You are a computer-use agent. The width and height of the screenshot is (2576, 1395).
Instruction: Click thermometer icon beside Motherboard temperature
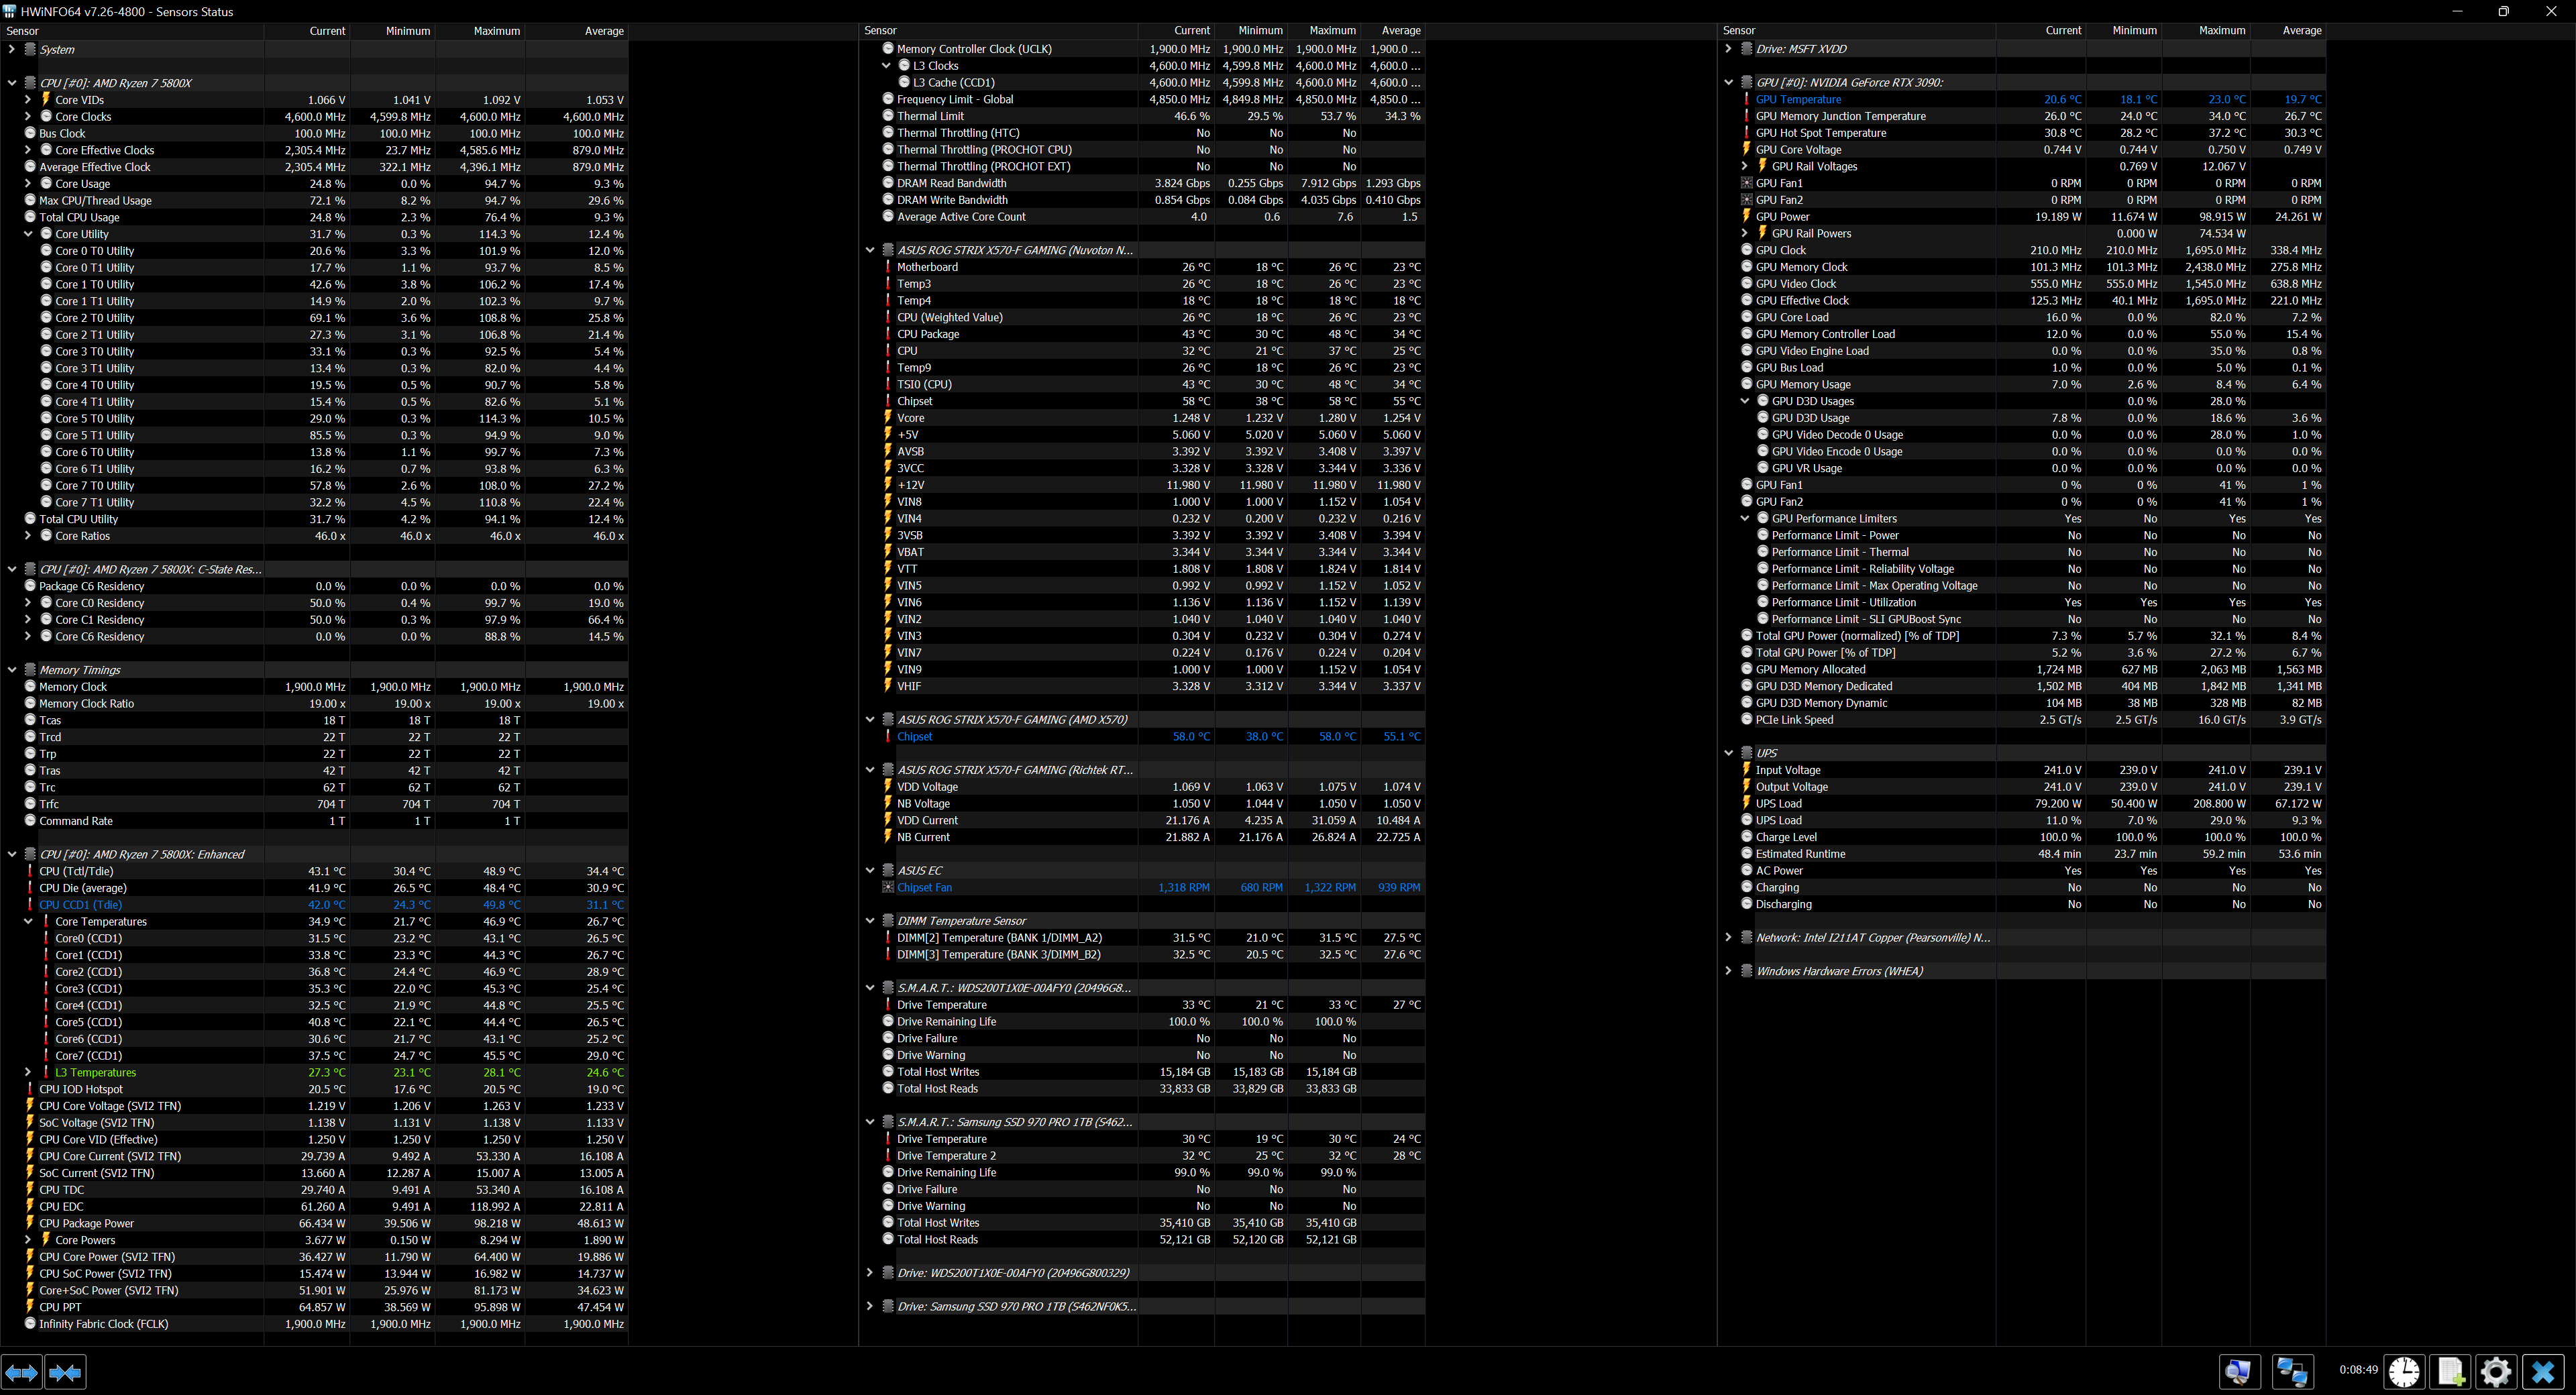click(x=887, y=266)
